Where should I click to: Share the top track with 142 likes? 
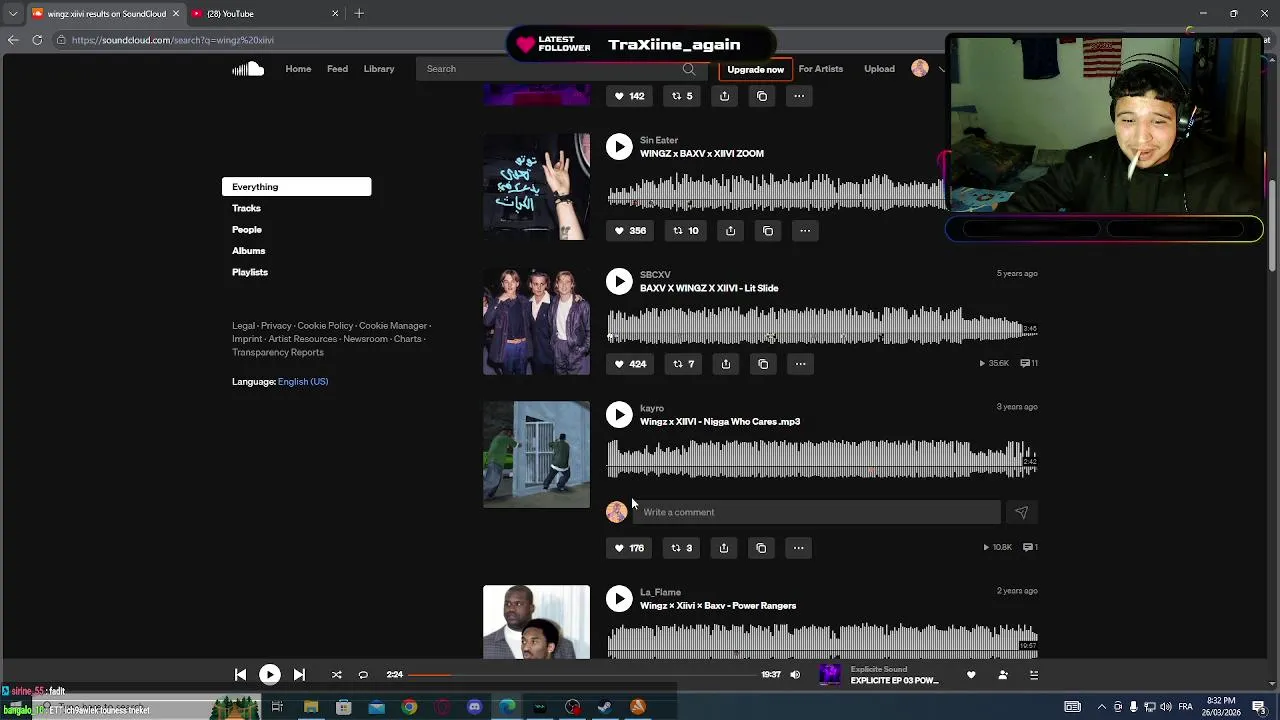coord(725,96)
